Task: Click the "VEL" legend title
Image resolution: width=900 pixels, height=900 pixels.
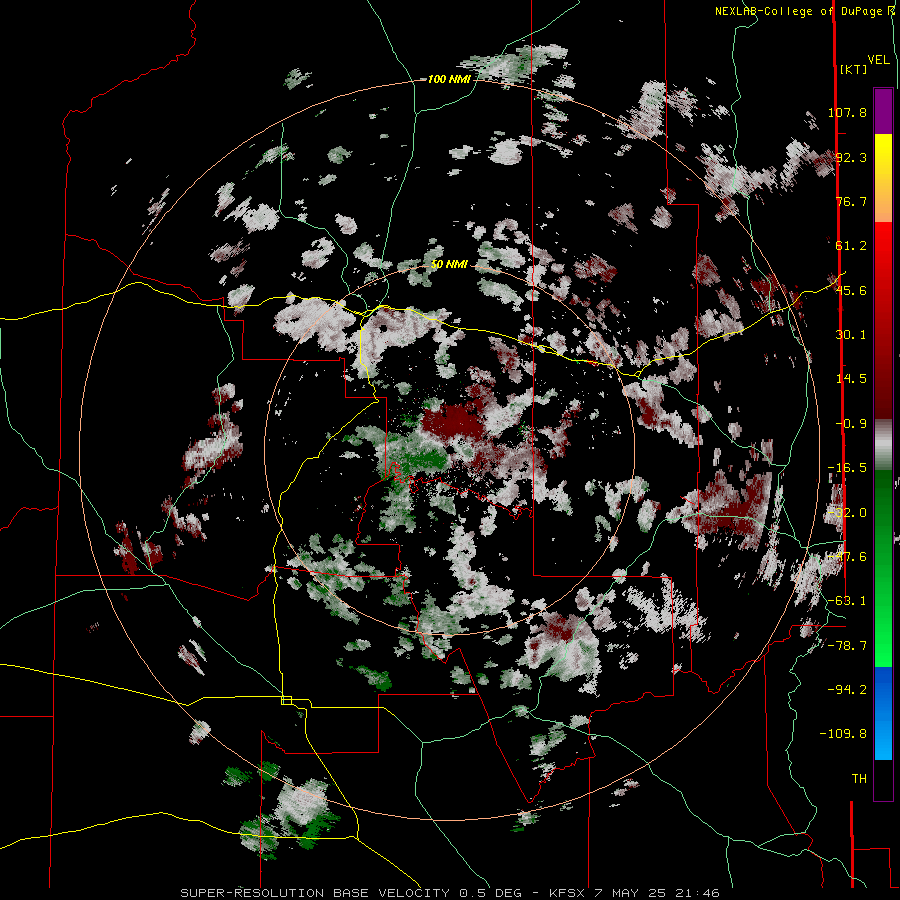Action: (x=878, y=60)
